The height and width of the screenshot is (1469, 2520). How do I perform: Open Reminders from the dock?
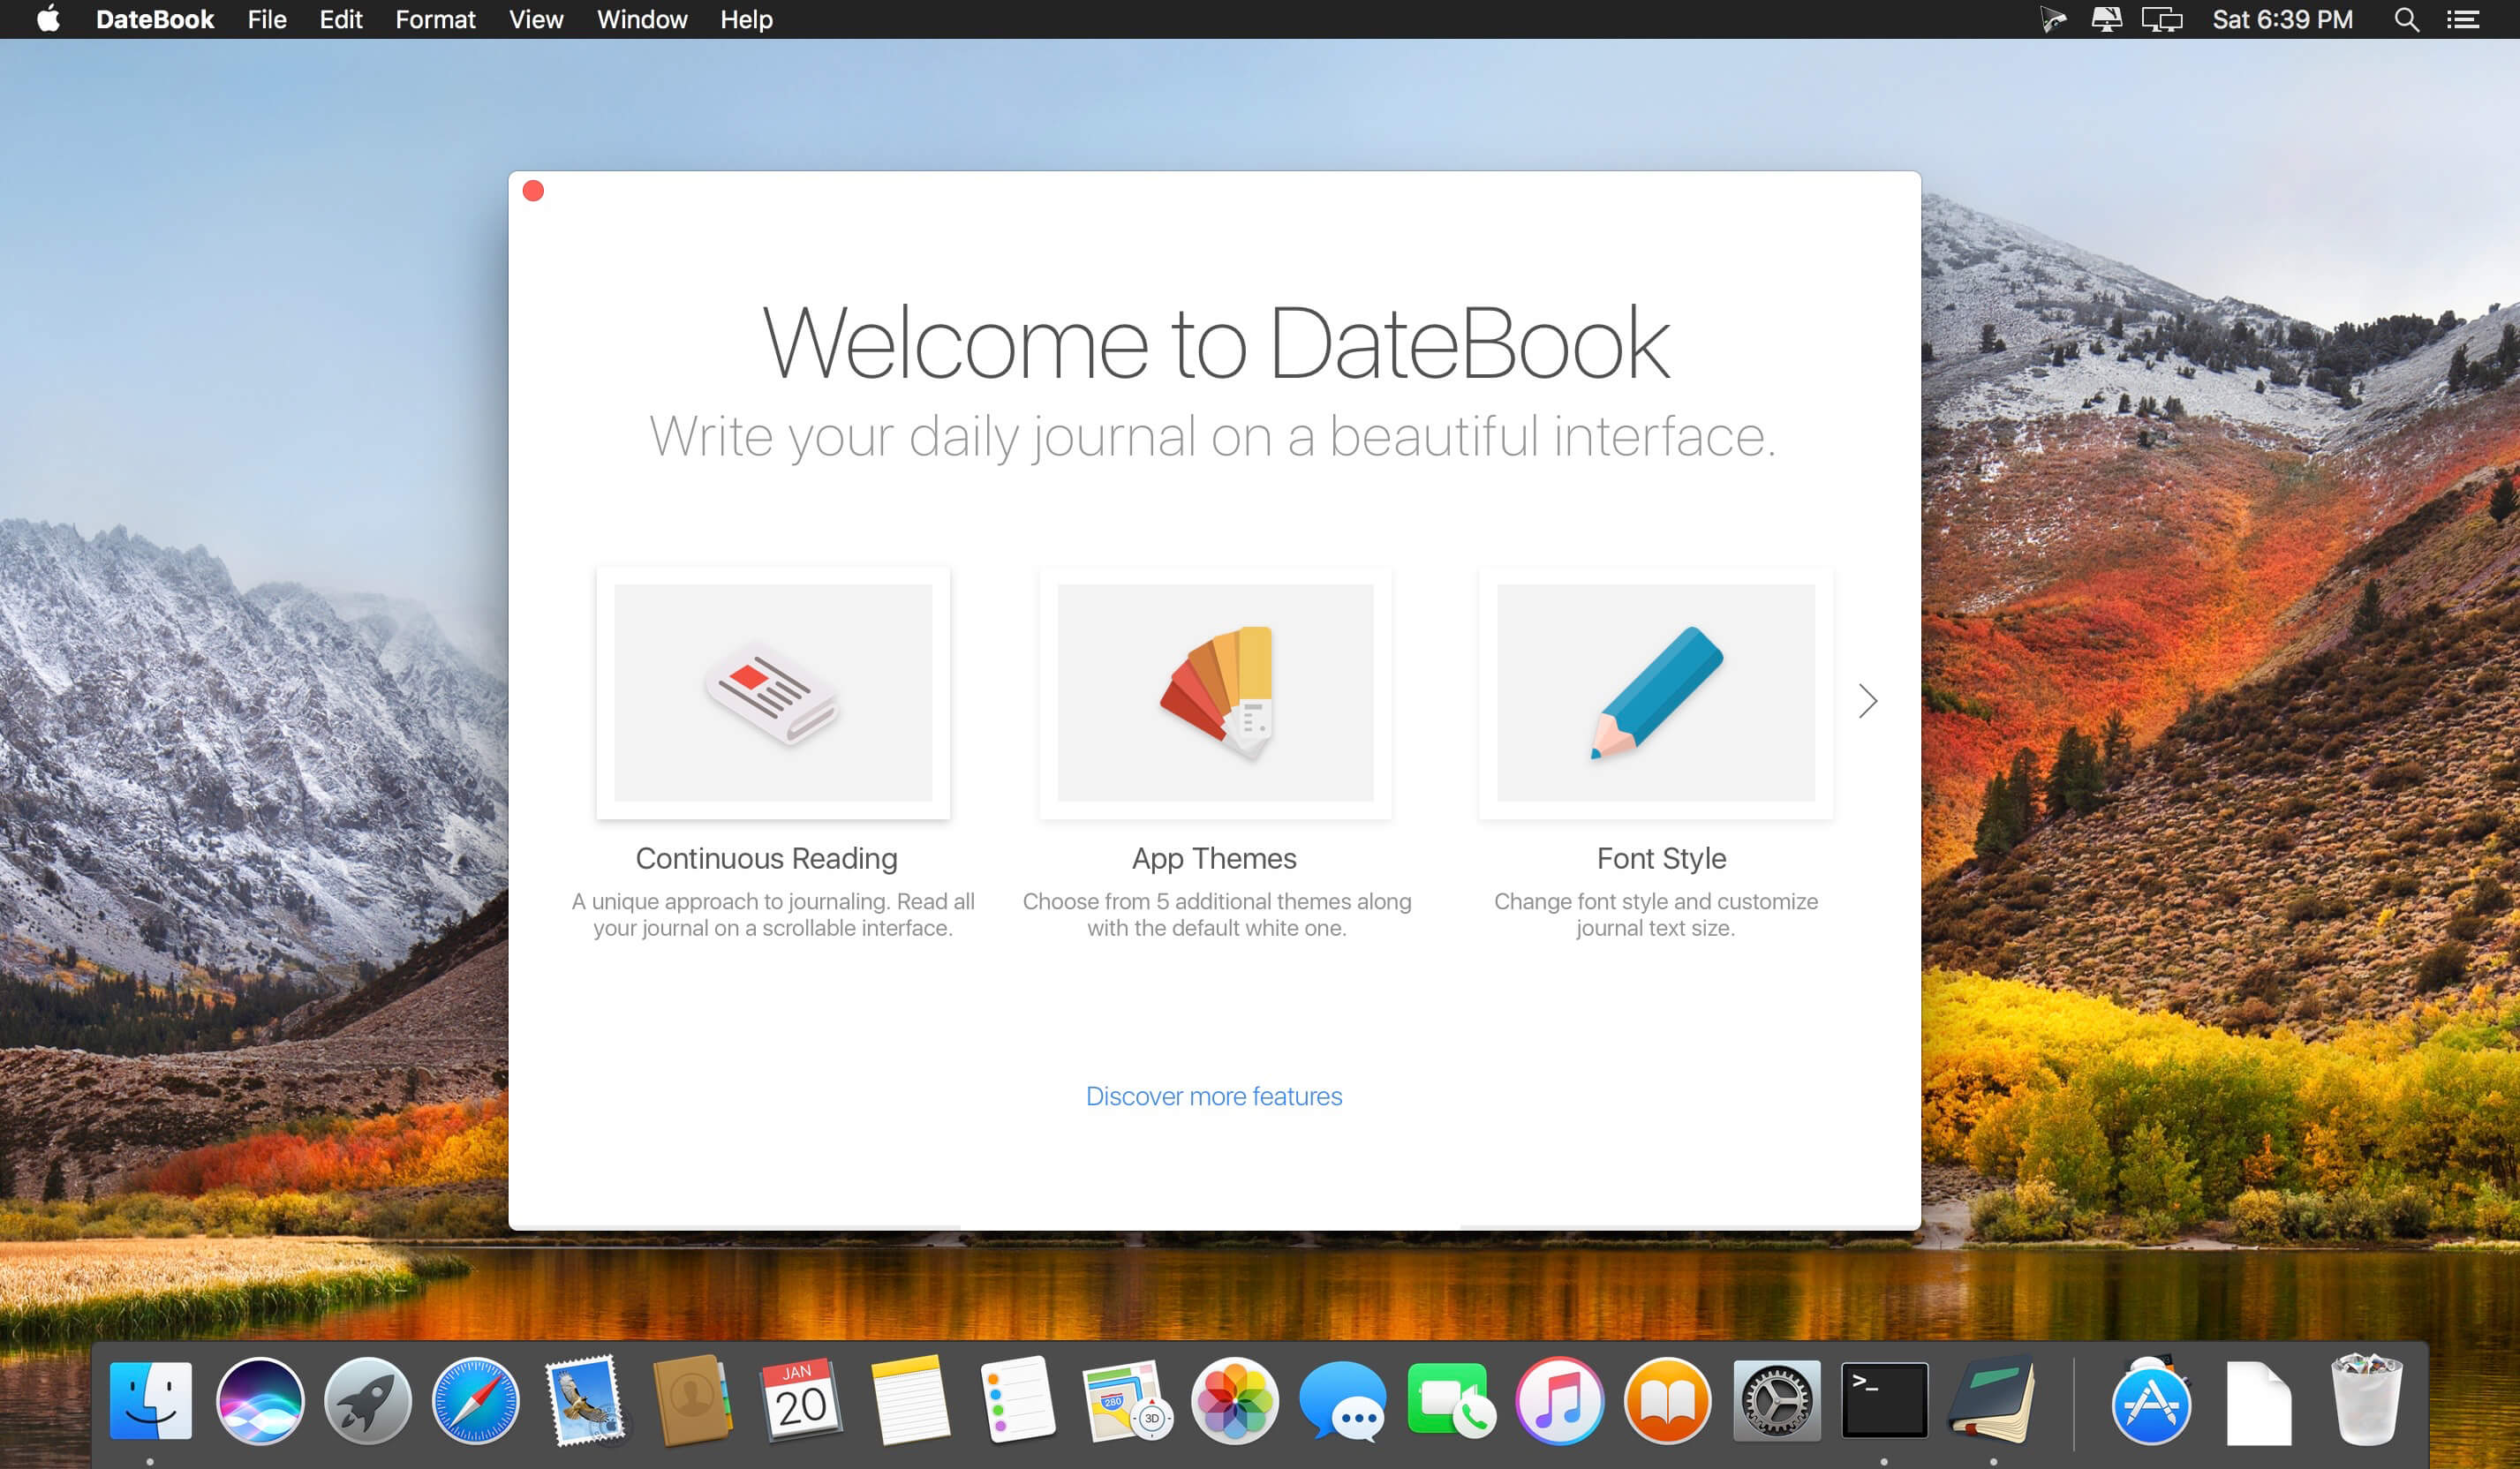(x=1017, y=1400)
